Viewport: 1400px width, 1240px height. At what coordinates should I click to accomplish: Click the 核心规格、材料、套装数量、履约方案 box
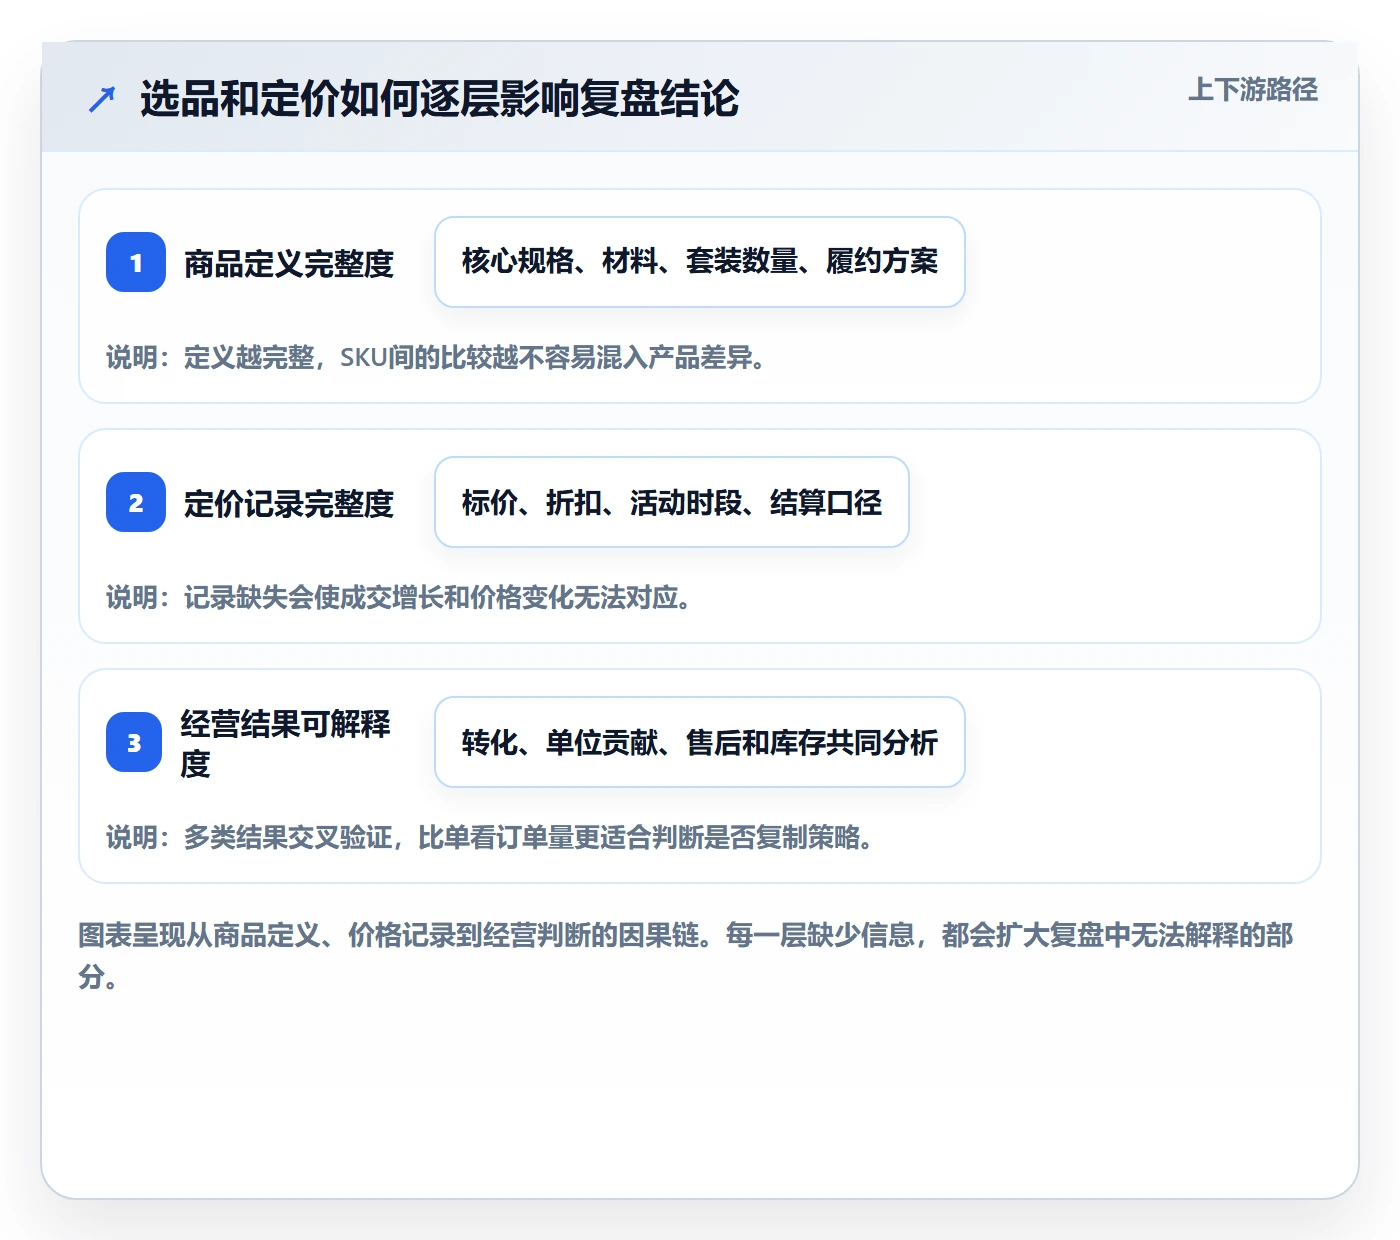pyautogui.click(x=700, y=262)
